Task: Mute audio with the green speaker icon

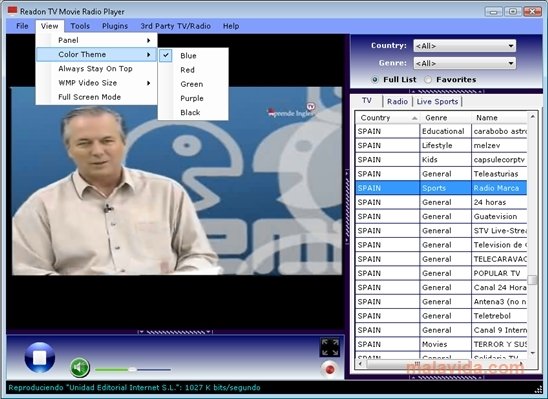Action: (80, 368)
